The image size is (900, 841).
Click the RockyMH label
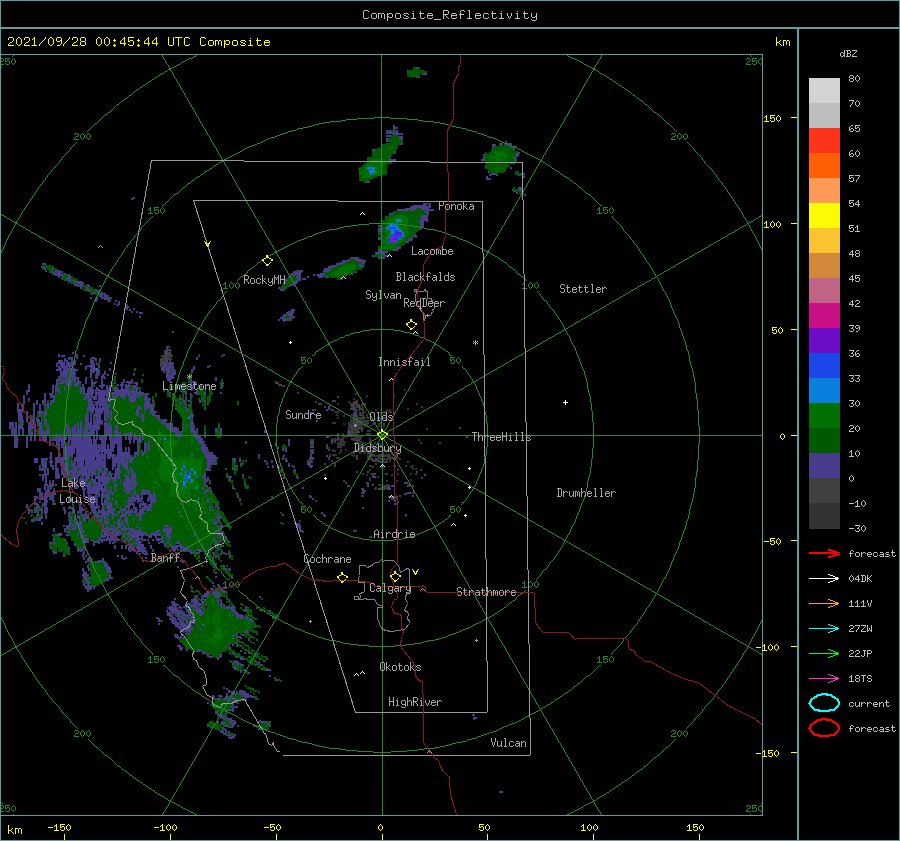click(264, 280)
